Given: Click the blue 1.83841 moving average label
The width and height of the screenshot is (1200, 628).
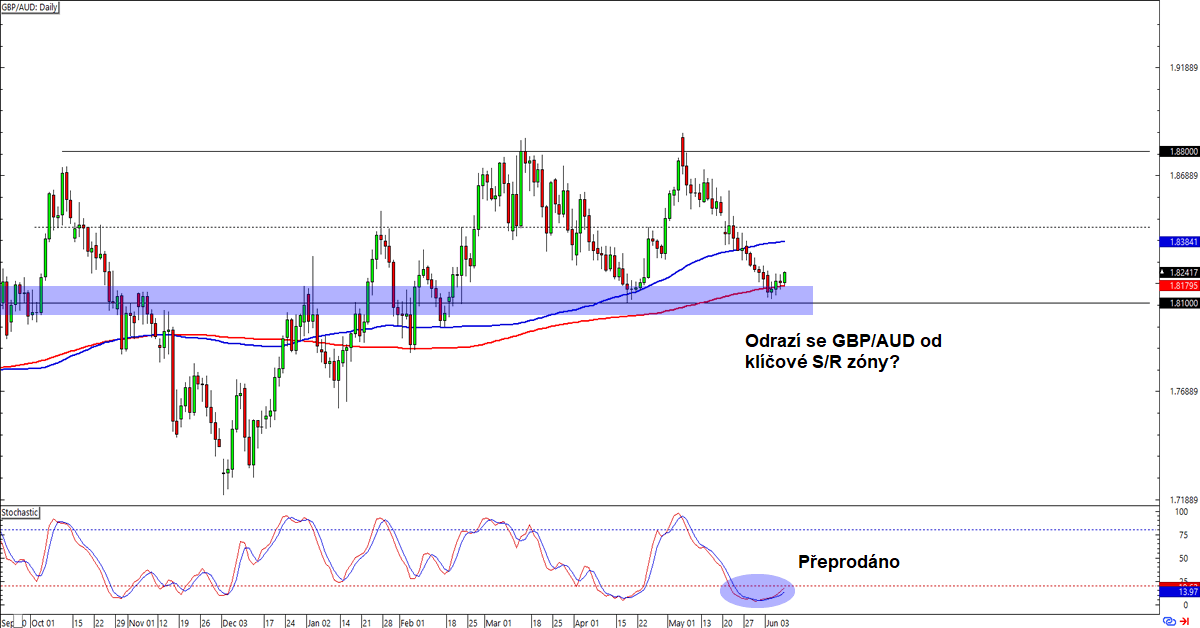Looking at the screenshot, I should [1178, 242].
